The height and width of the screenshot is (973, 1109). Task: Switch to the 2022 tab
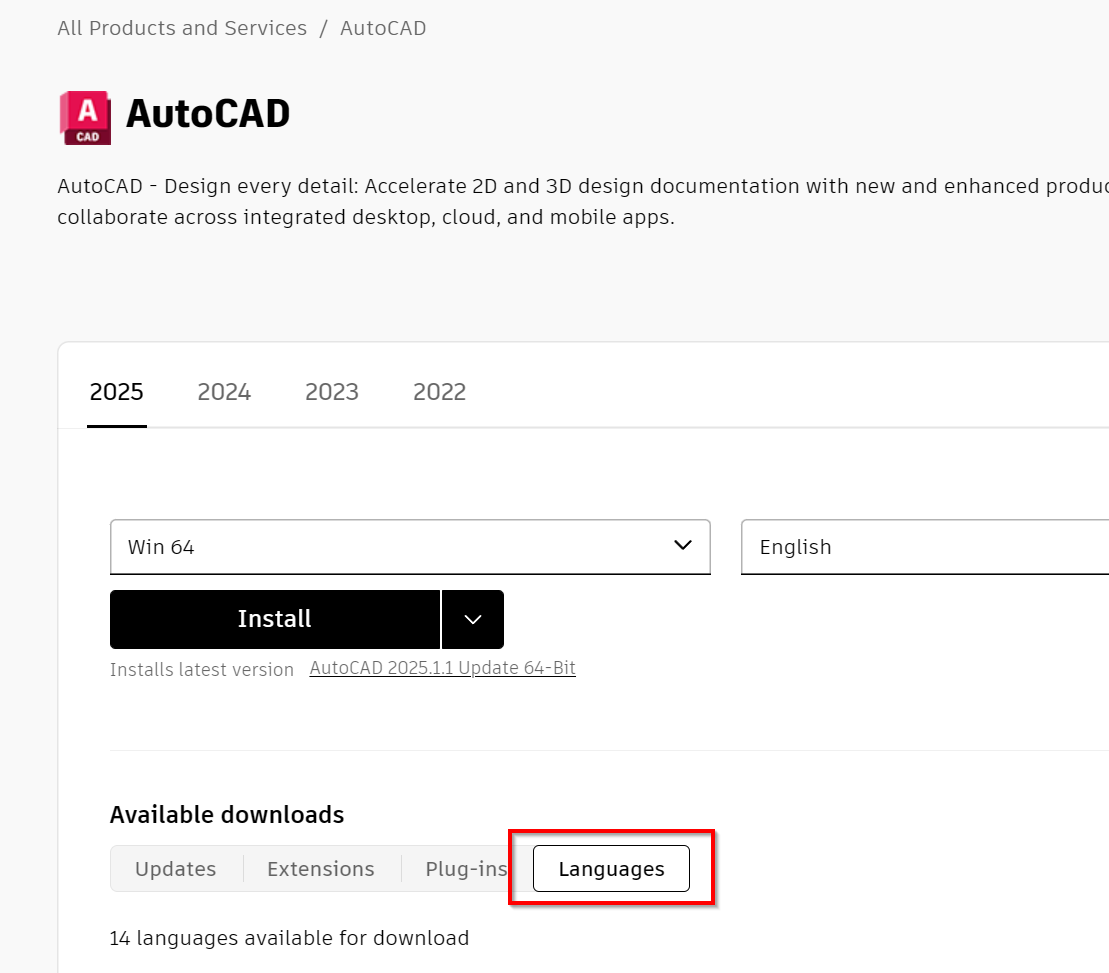pos(439,392)
